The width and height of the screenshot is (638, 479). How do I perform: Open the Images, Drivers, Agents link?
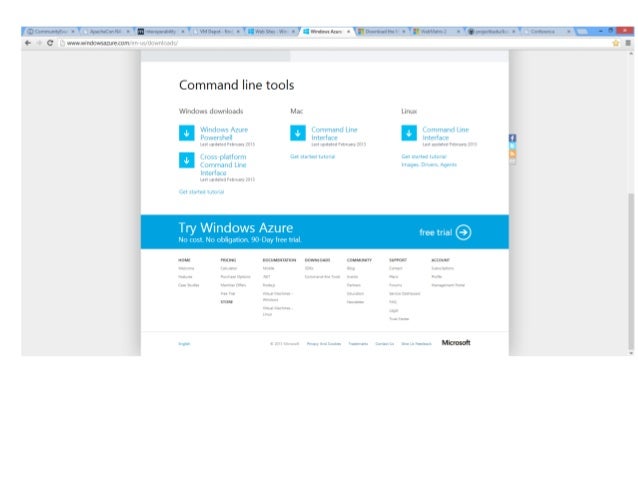(x=429, y=164)
